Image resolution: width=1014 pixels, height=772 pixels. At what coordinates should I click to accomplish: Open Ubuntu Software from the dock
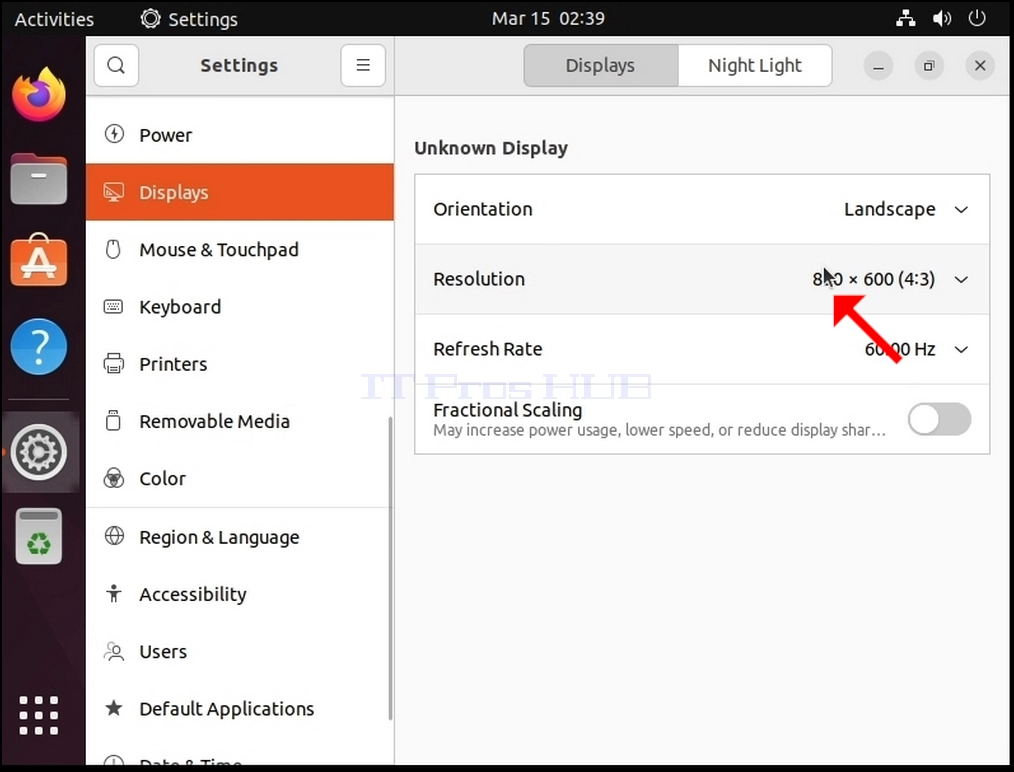click(39, 261)
